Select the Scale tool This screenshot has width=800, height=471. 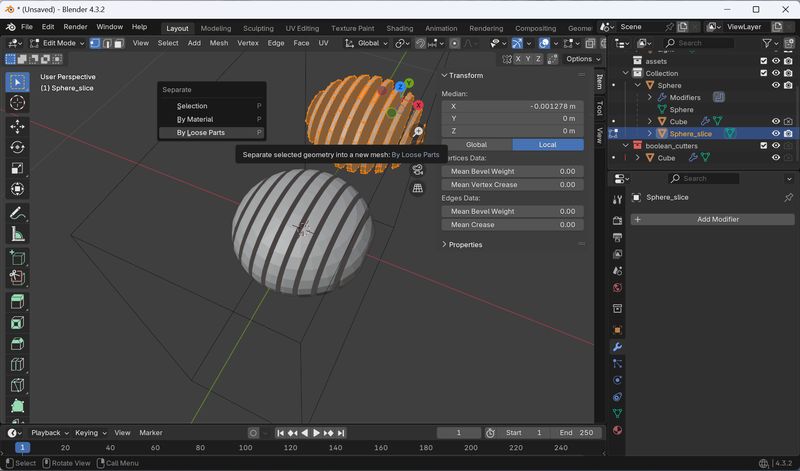pyautogui.click(x=17, y=168)
